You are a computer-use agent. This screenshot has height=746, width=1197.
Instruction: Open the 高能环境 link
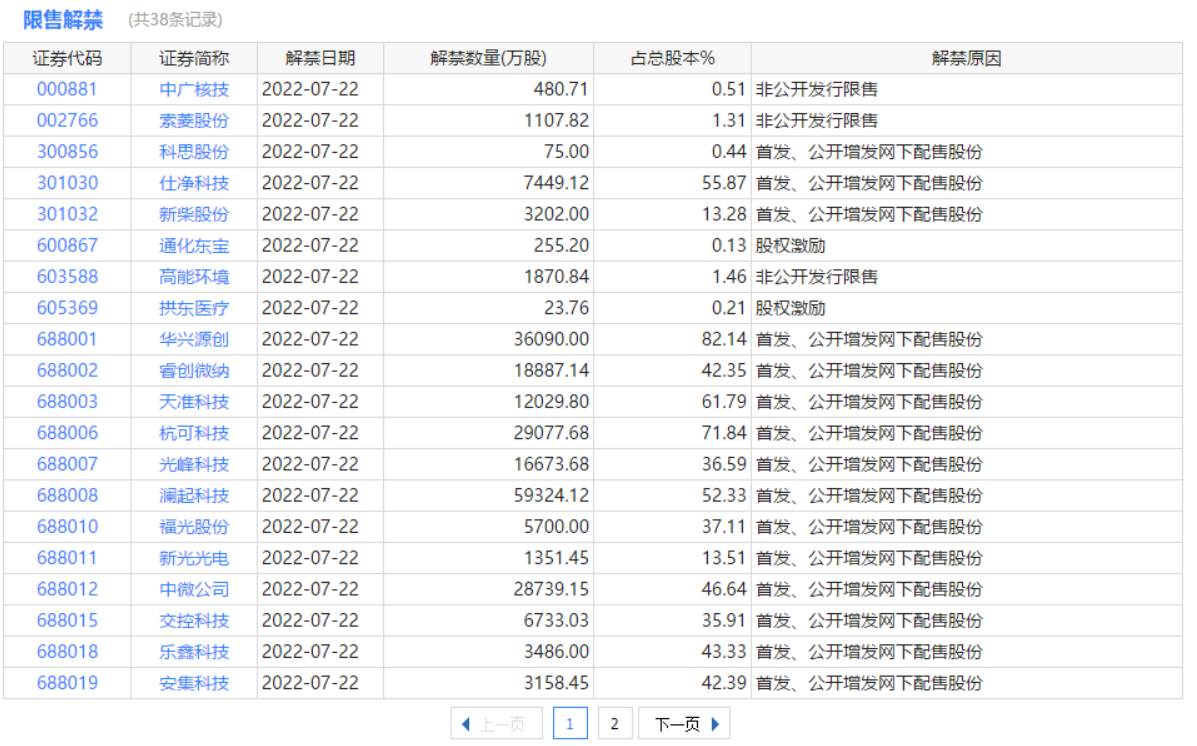click(194, 277)
